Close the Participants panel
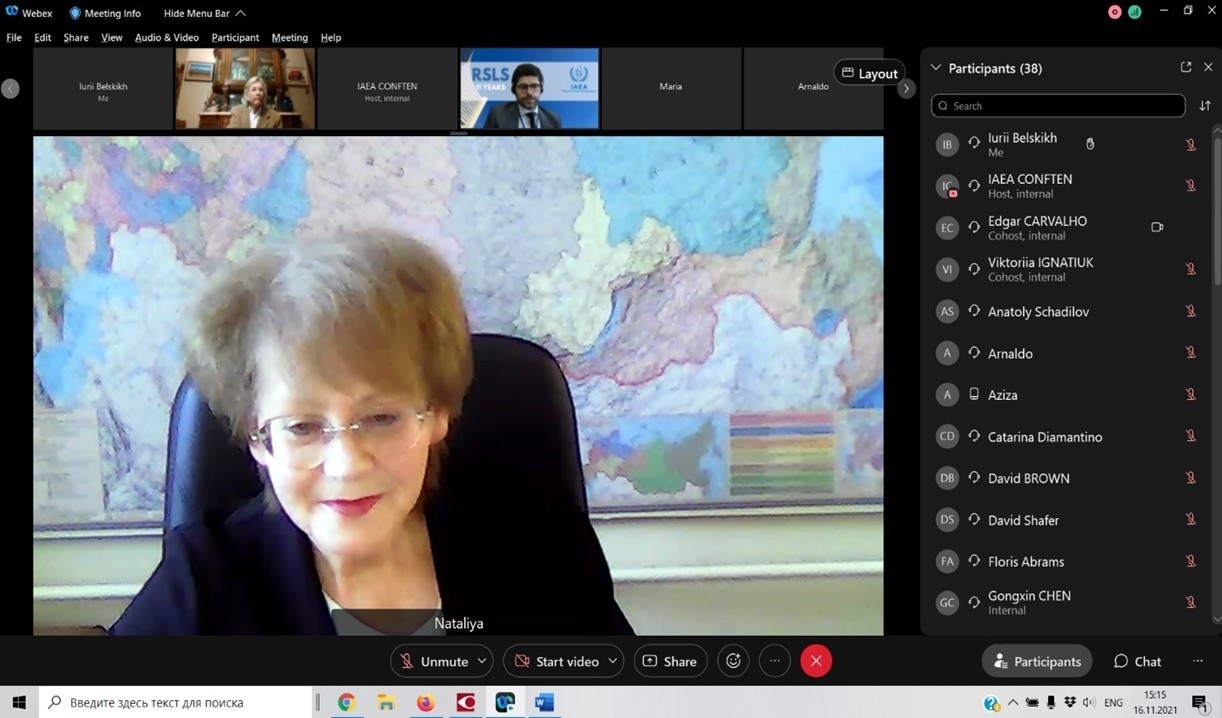The width and height of the screenshot is (1222, 718). pyautogui.click(x=1208, y=68)
